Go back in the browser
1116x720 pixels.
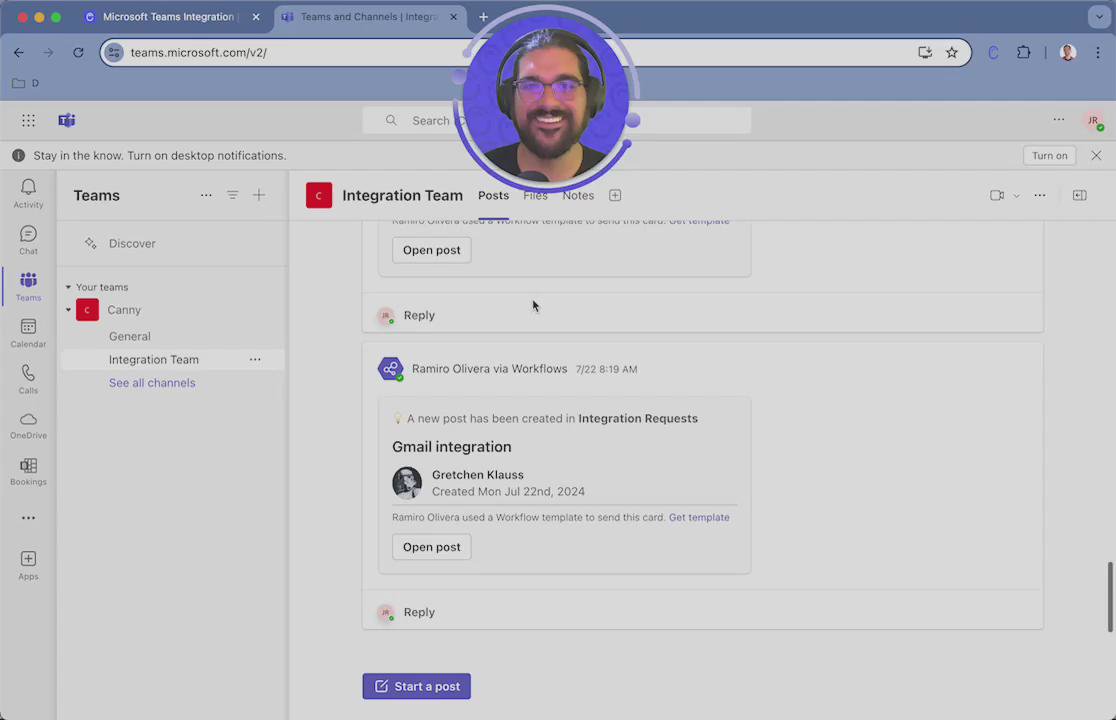(x=19, y=52)
